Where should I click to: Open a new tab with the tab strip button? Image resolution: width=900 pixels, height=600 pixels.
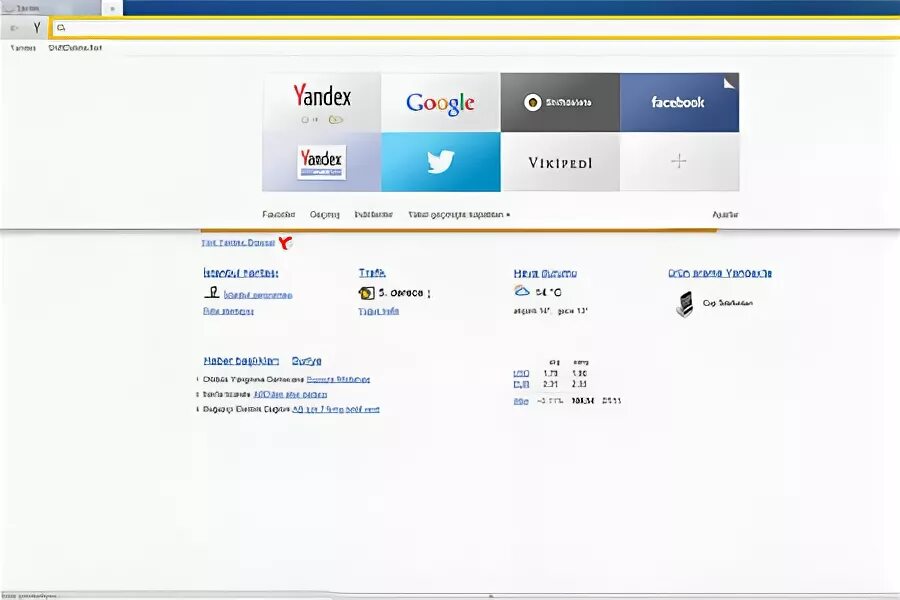coord(112,9)
